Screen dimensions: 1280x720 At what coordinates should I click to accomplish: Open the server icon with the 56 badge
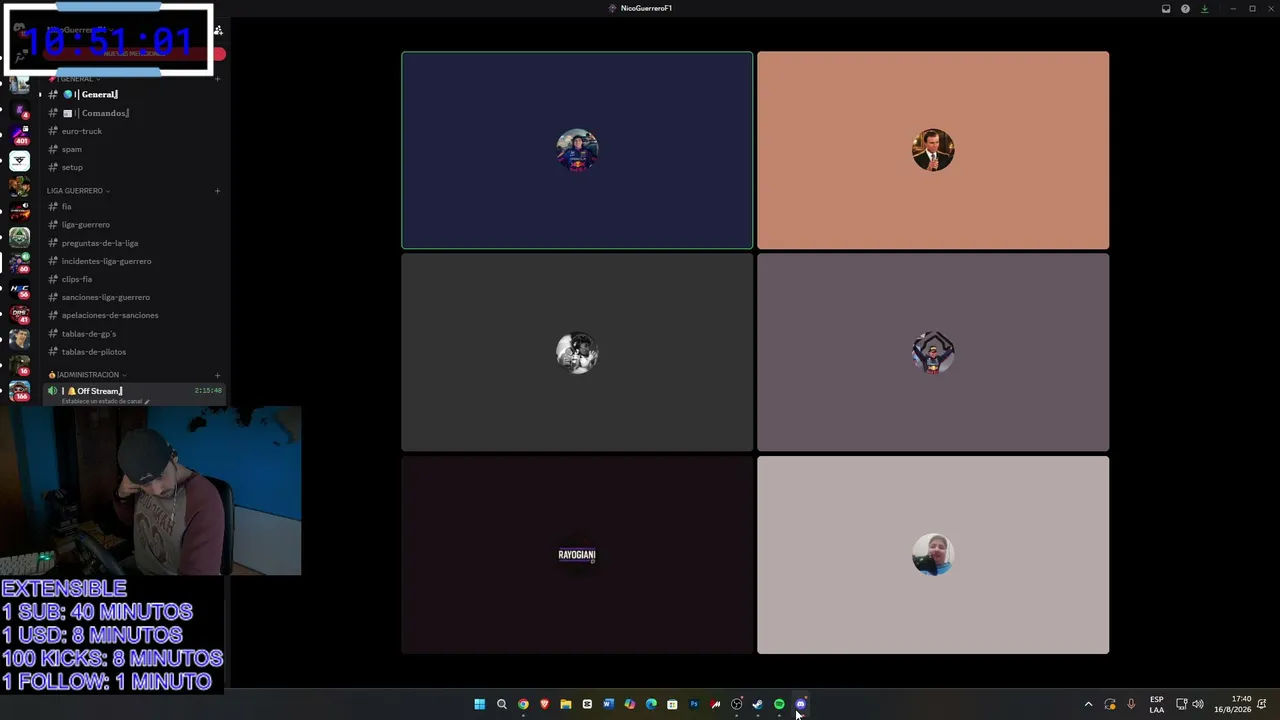[x=19, y=289]
